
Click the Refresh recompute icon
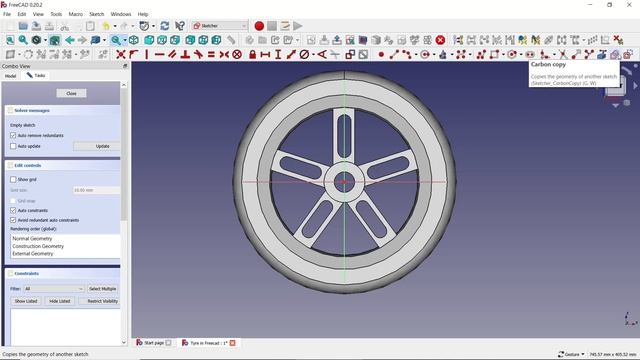(165, 26)
